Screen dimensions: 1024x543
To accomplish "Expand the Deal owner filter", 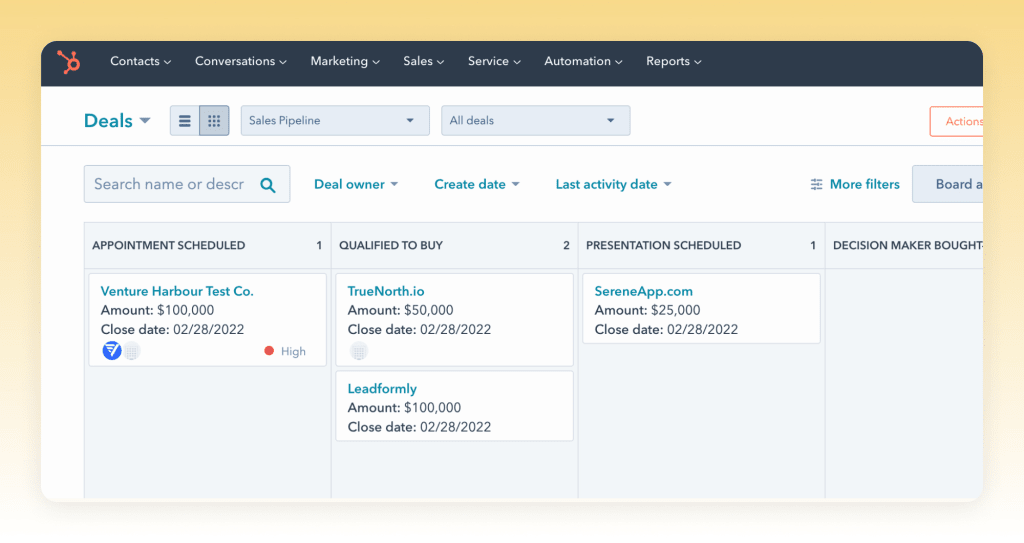I will [356, 185].
